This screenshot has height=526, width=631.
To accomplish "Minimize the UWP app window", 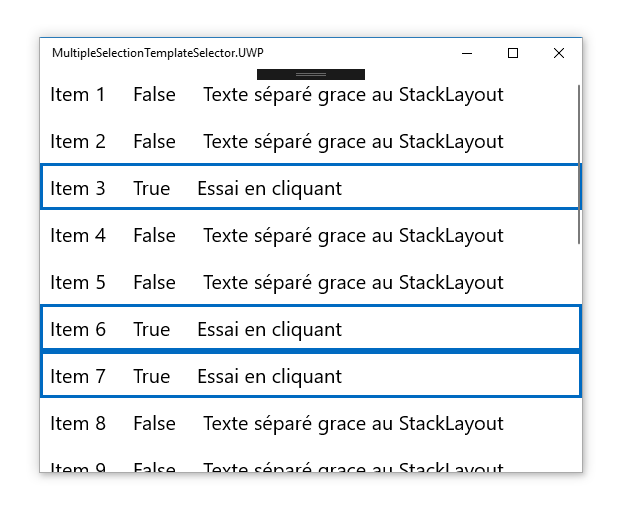I will click(x=467, y=53).
